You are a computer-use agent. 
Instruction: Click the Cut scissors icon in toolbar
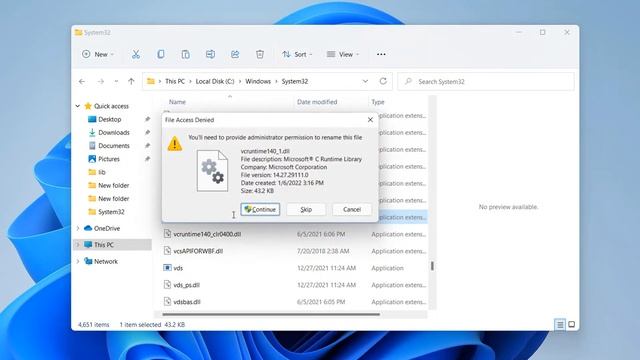(136, 54)
